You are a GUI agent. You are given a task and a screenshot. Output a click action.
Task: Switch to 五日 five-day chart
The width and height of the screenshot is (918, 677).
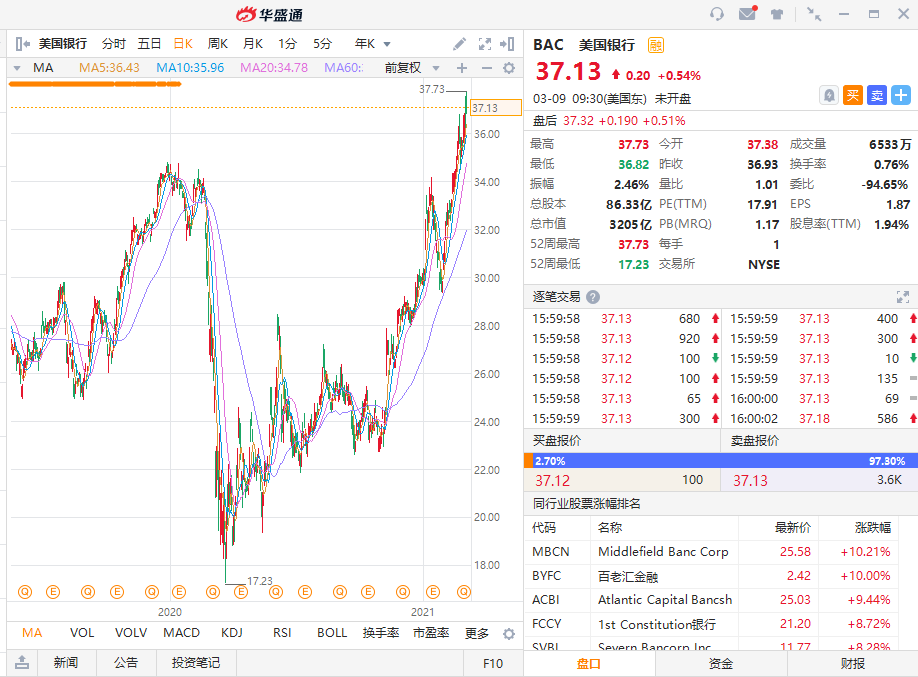click(x=149, y=43)
